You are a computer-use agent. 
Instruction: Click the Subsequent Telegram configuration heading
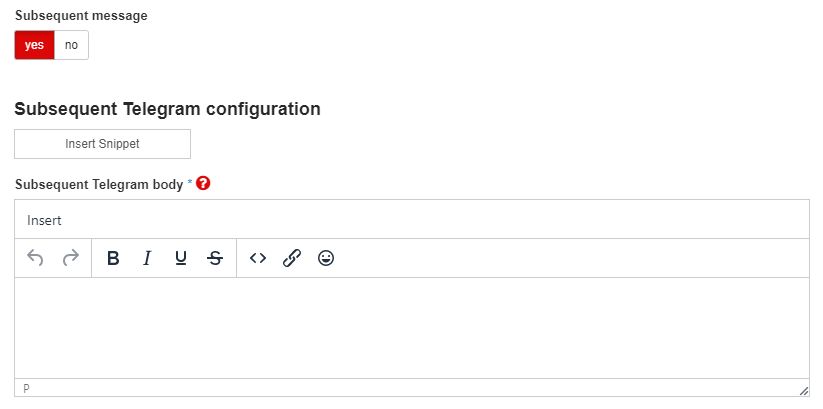[167, 109]
